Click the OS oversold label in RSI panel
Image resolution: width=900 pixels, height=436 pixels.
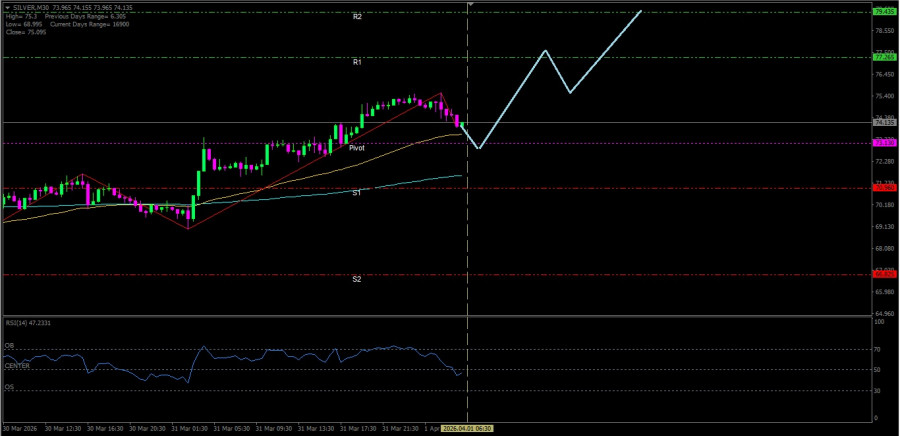click(x=10, y=386)
